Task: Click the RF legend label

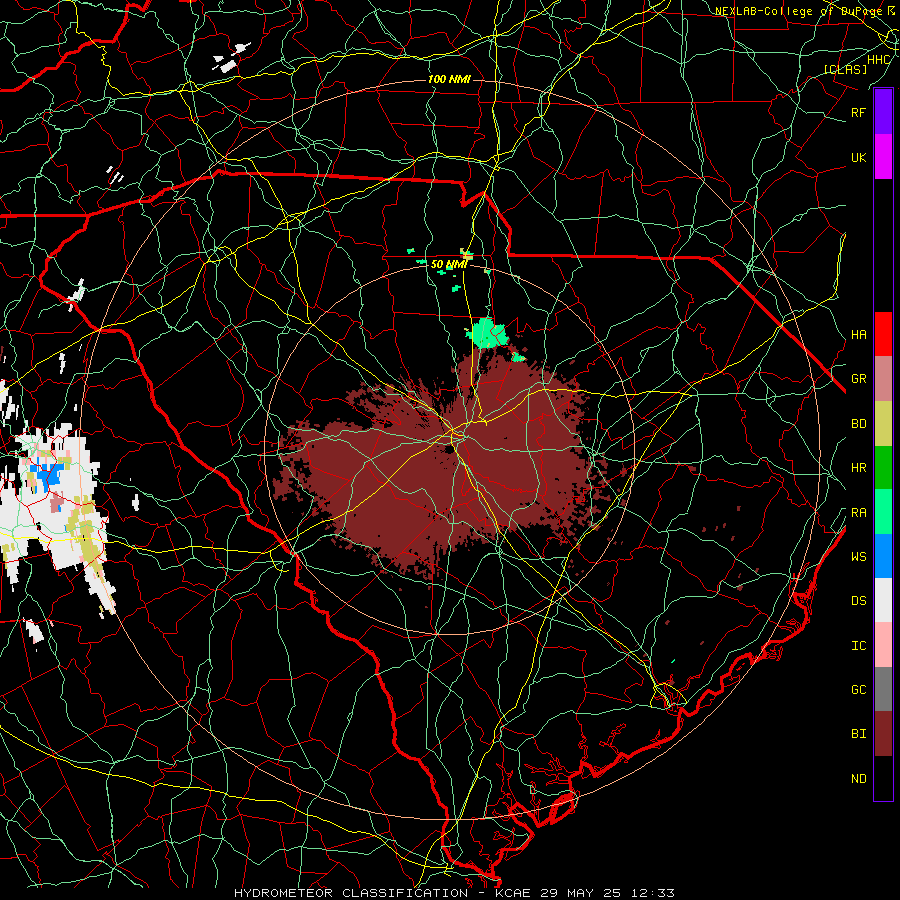Action: coord(858,112)
